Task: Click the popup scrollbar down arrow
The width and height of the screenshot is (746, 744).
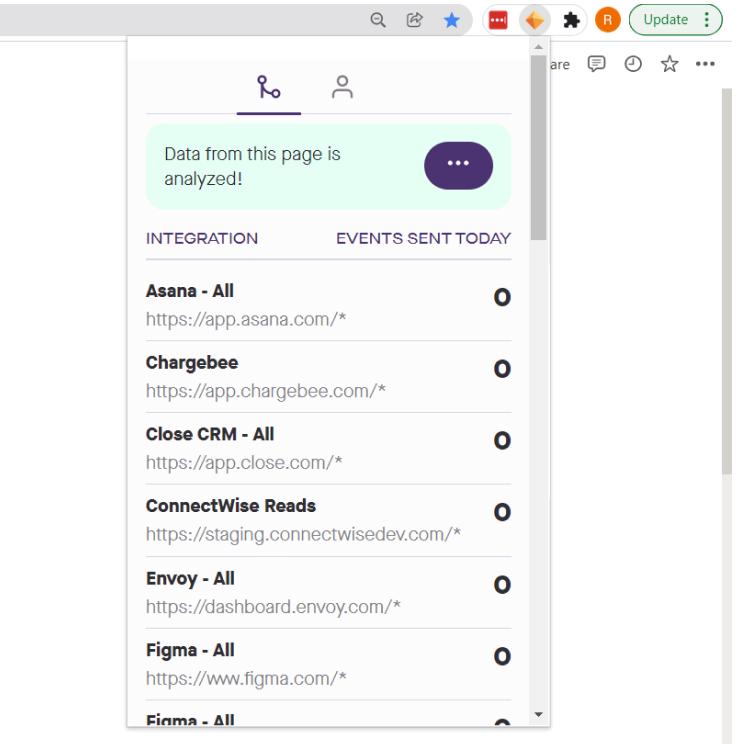Action: point(539,715)
